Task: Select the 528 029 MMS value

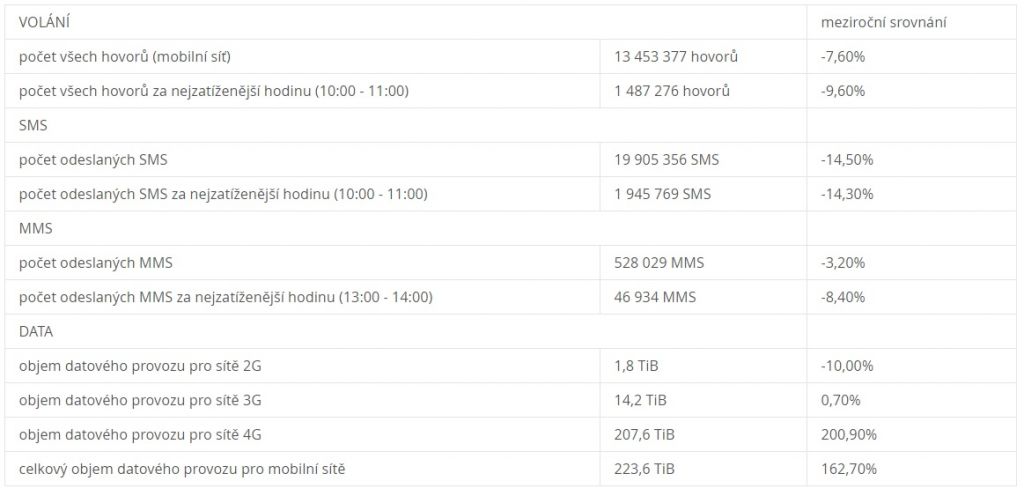Action: point(659,263)
